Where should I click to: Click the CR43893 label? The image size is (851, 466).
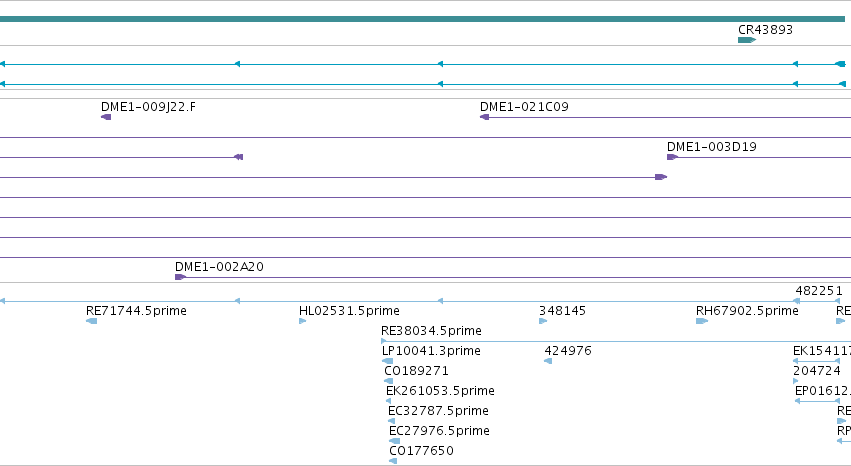coord(765,30)
